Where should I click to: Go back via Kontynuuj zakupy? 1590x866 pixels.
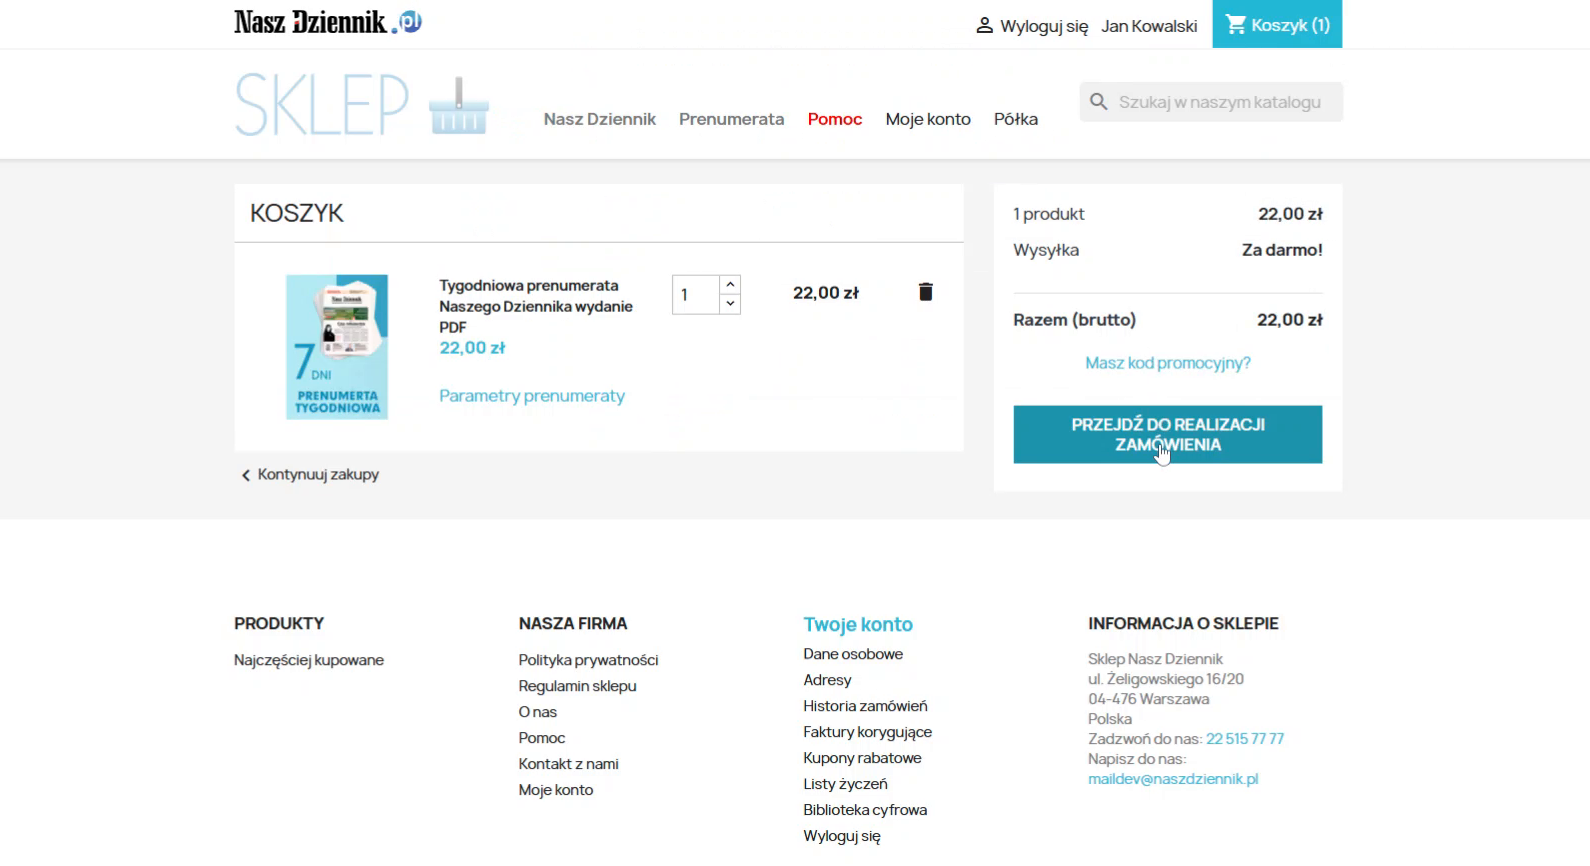(x=310, y=475)
